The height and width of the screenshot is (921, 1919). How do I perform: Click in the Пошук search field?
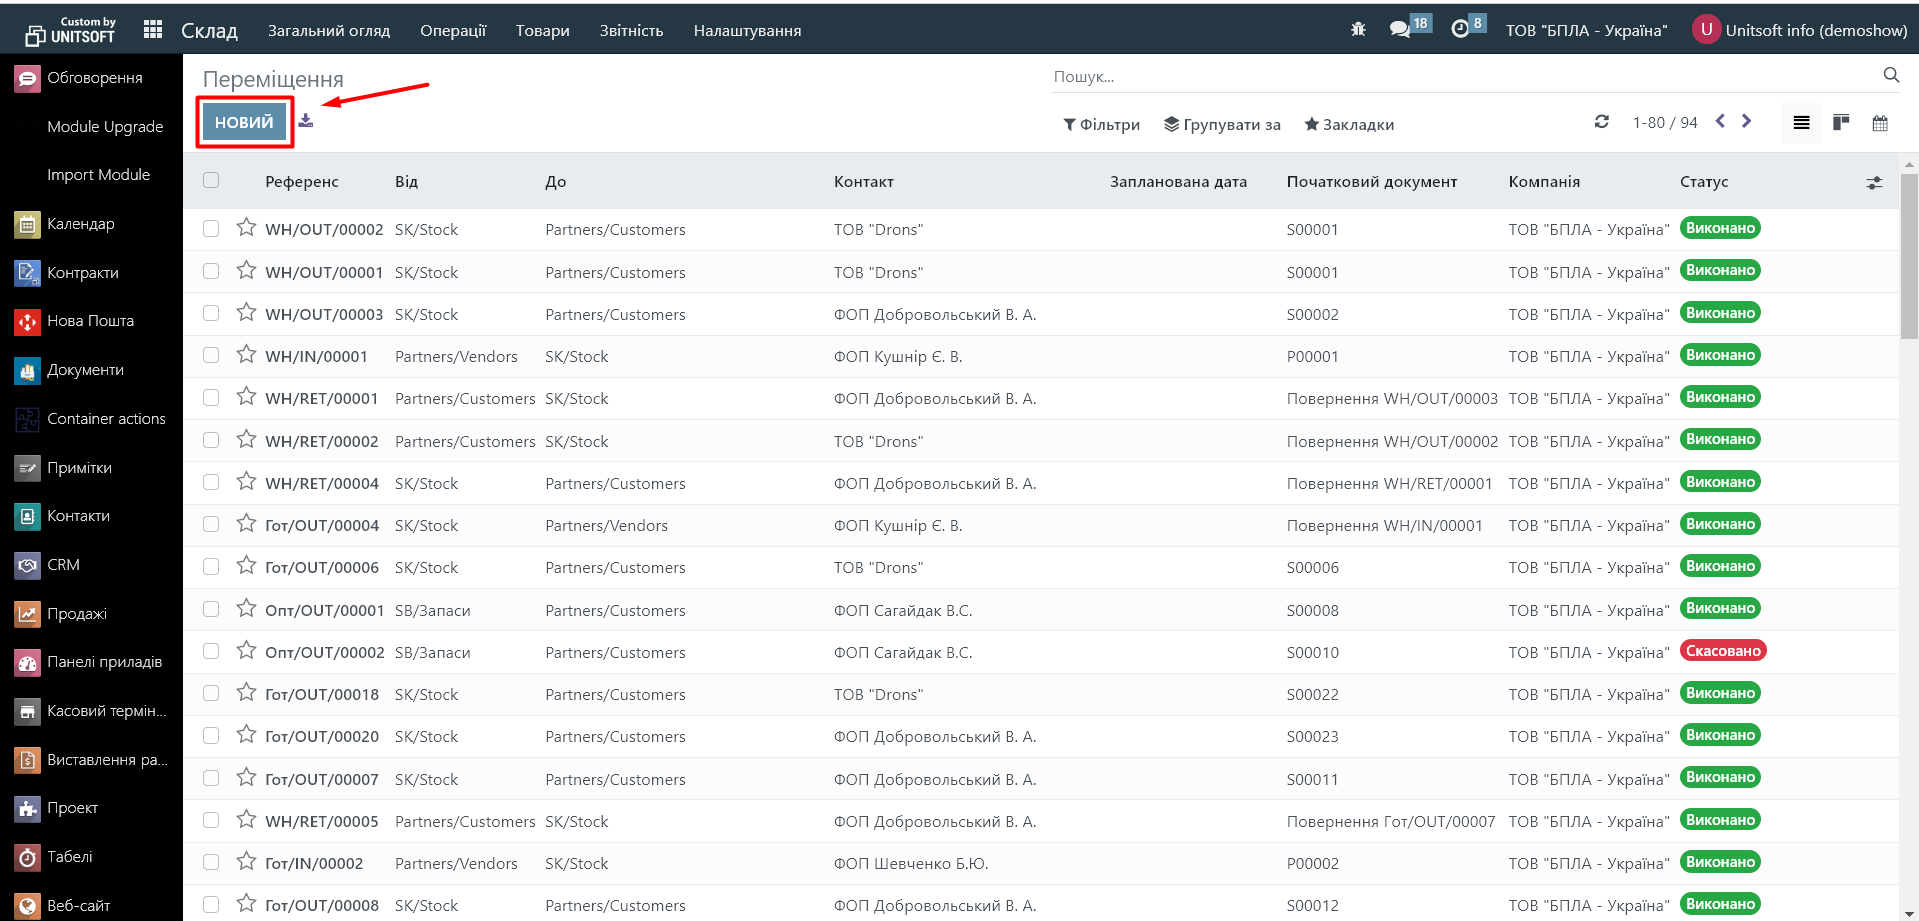pos(1460,76)
